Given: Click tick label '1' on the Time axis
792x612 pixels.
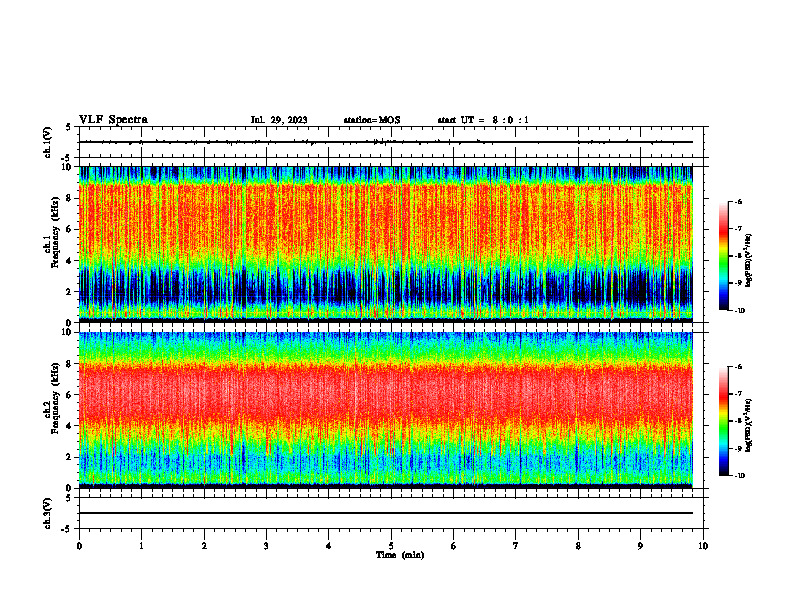Looking at the screenshot, I should (x=141, y=546).
